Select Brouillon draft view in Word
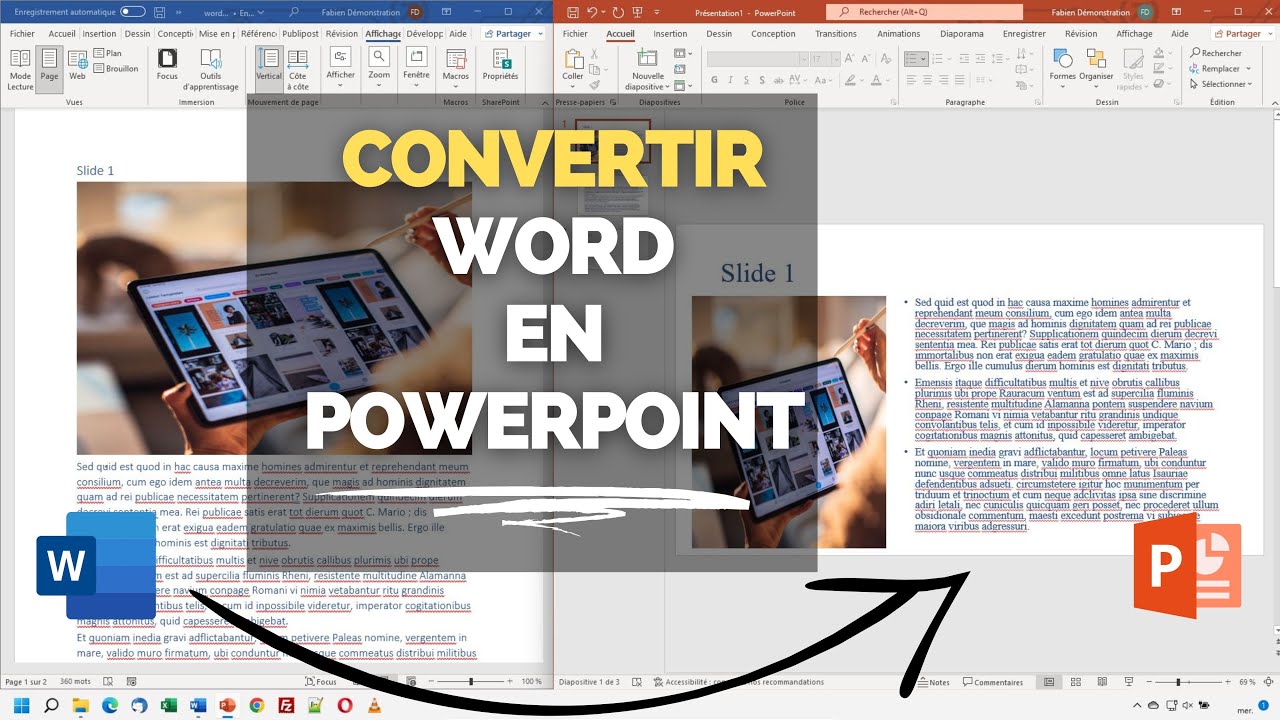The image size is (1280, 720). point(116,69)
